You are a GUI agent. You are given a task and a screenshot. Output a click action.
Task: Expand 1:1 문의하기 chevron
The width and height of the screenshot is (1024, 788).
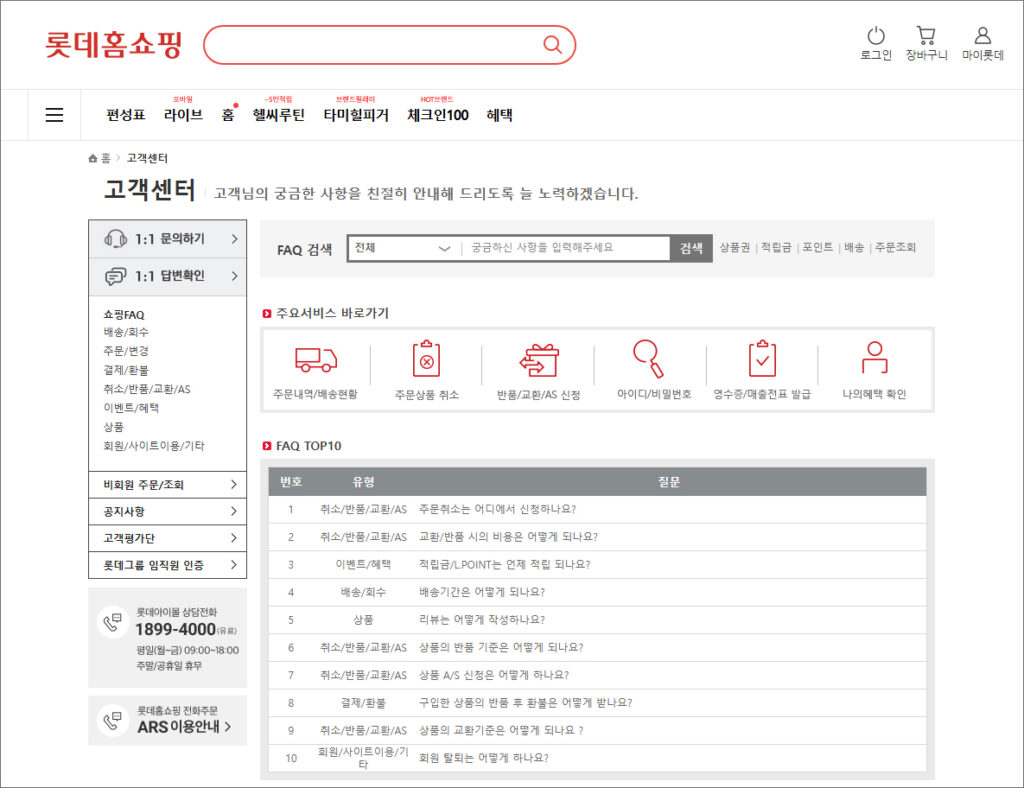click(x=234, y=239)
